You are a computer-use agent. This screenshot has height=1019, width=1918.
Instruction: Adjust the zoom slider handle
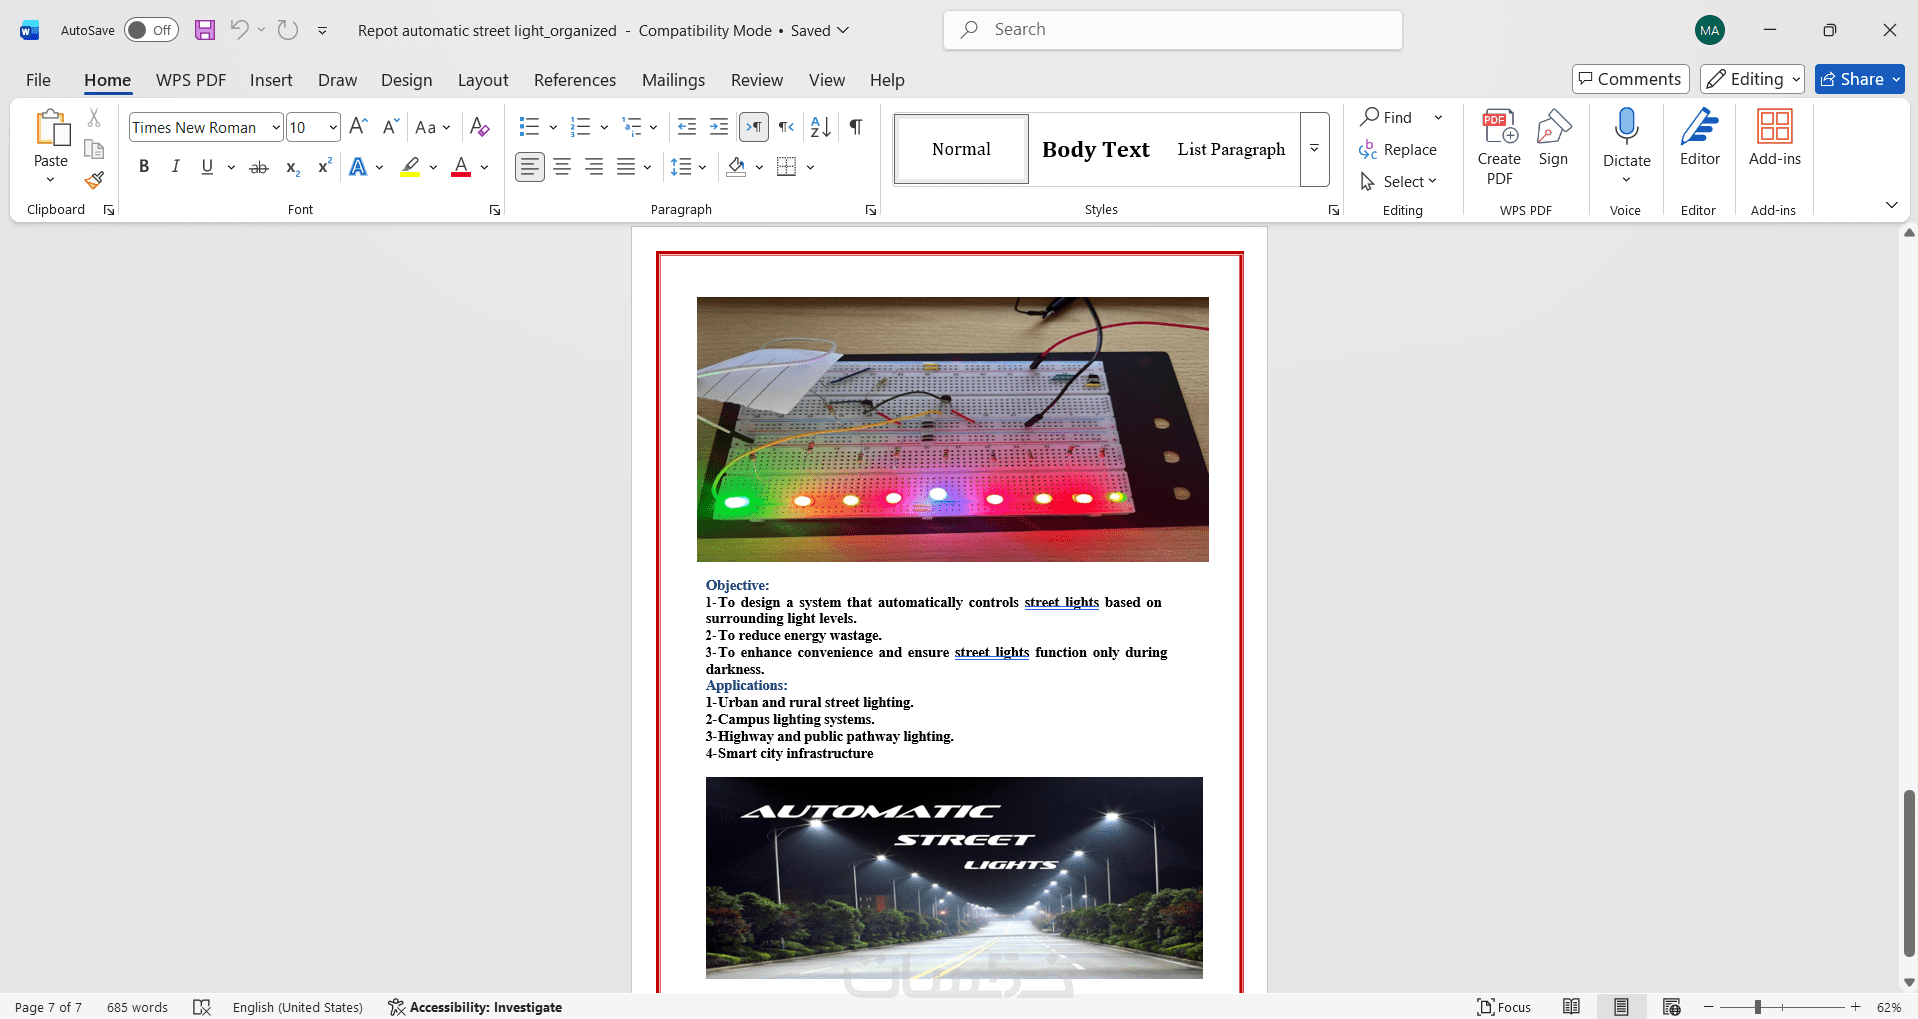(1757, 1007)
